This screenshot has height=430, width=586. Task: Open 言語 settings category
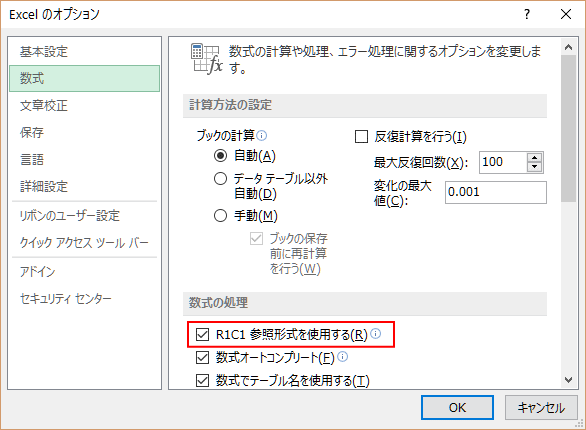click(x=84, y=160)
